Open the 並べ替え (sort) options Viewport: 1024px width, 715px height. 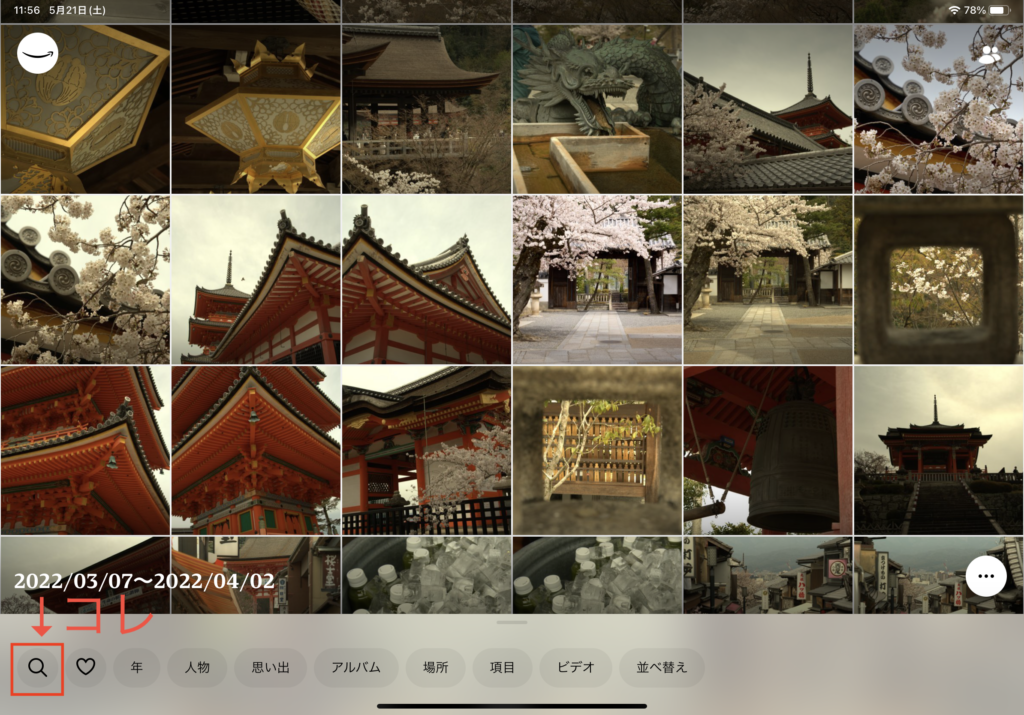(x=662, y=667)
